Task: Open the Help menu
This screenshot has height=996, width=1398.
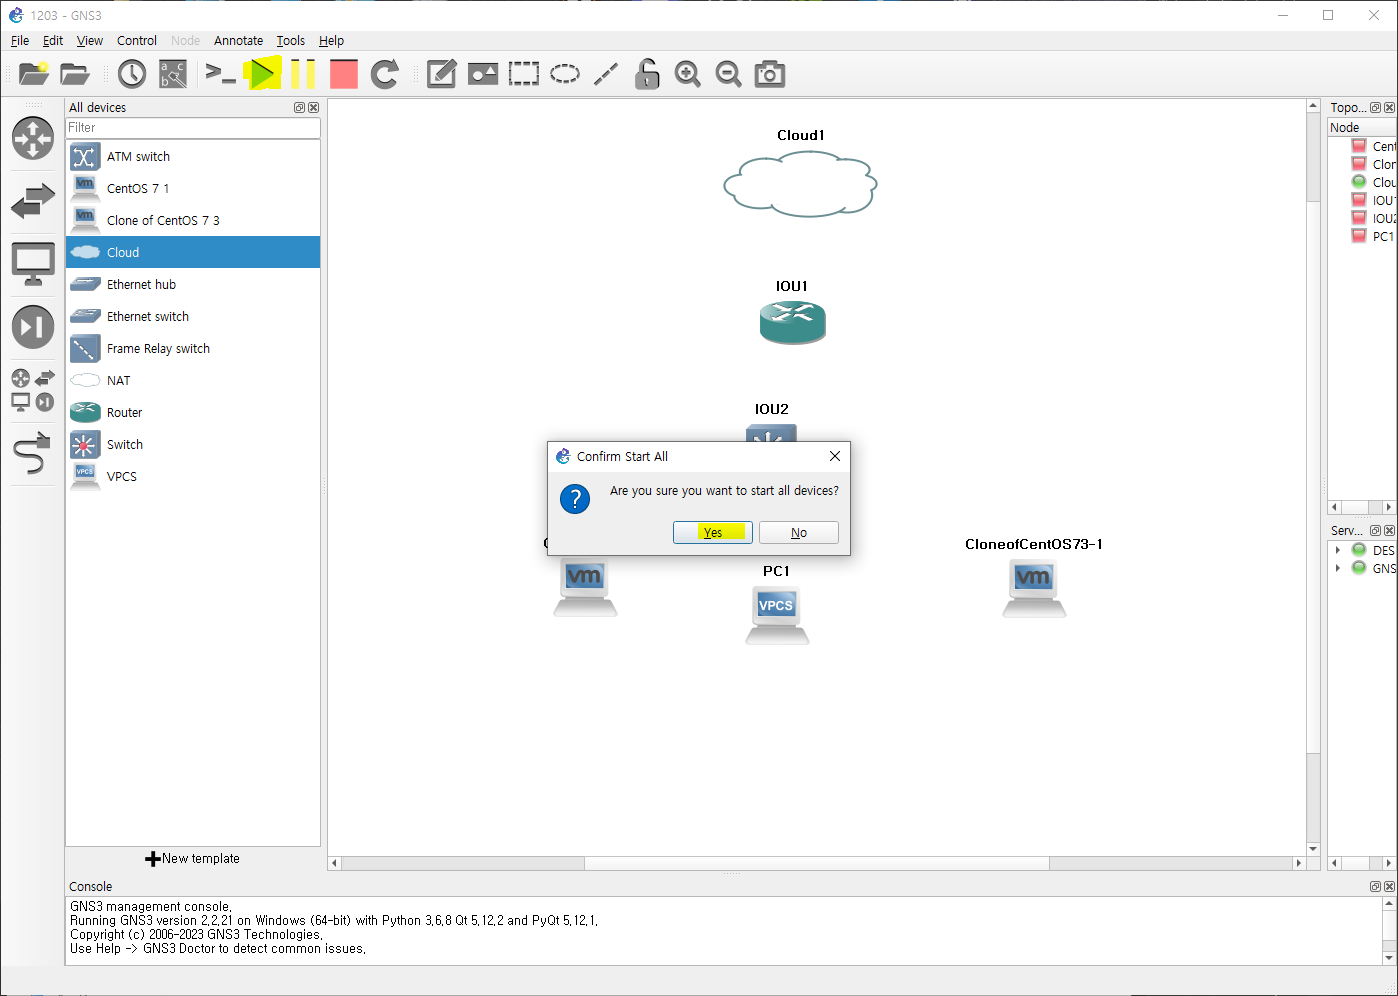Action: point(331,40)
